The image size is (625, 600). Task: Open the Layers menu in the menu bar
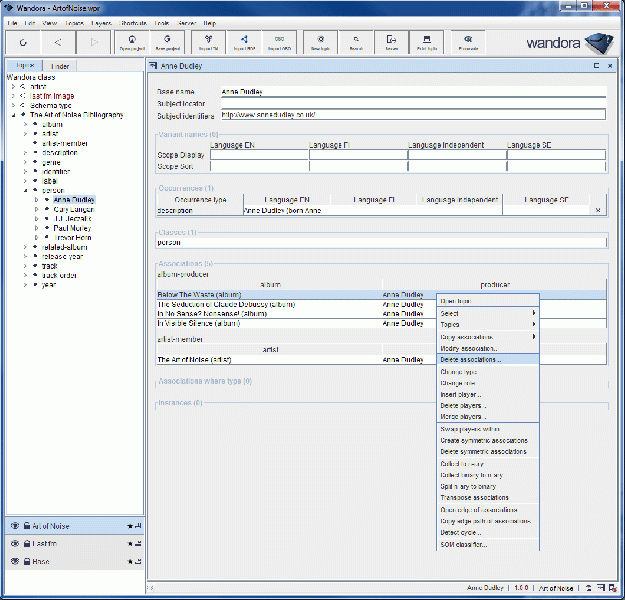pos(102,22)
